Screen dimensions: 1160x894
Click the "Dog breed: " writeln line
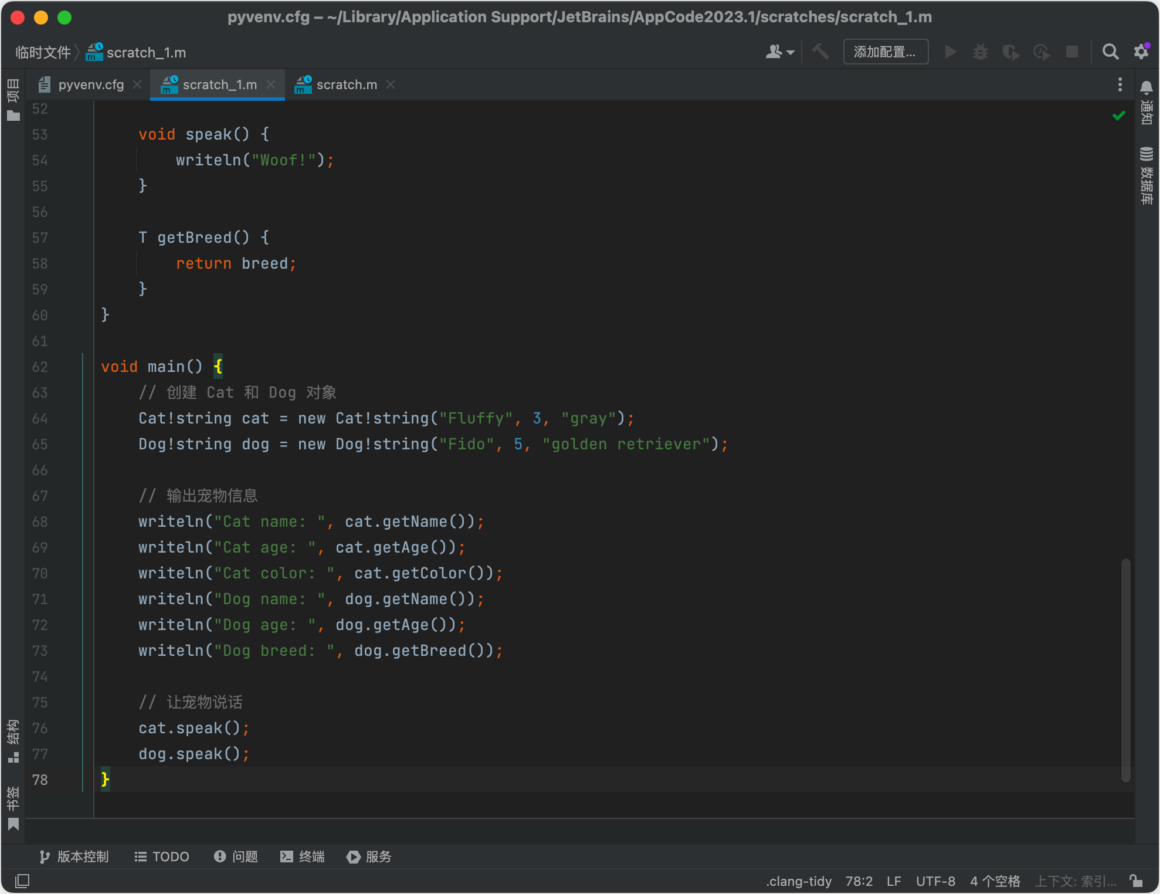[x=320, y=651]
